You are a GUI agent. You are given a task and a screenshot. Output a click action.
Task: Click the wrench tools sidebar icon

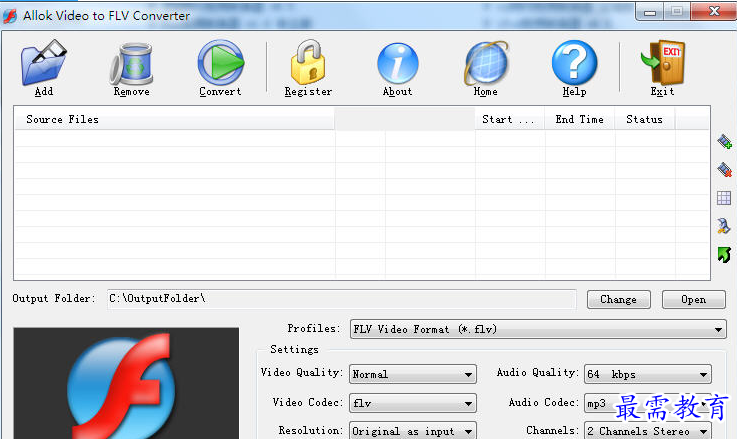point(724,226)
